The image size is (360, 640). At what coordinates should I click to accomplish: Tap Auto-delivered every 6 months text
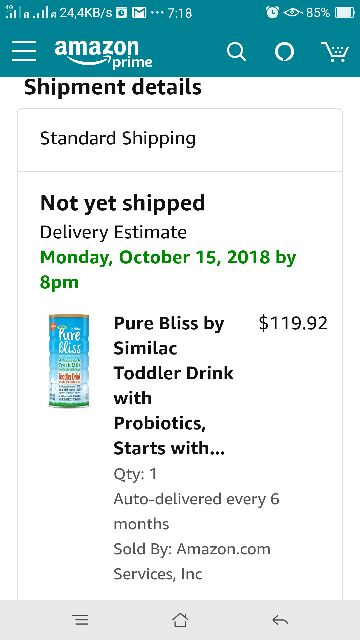pos(196,511)
